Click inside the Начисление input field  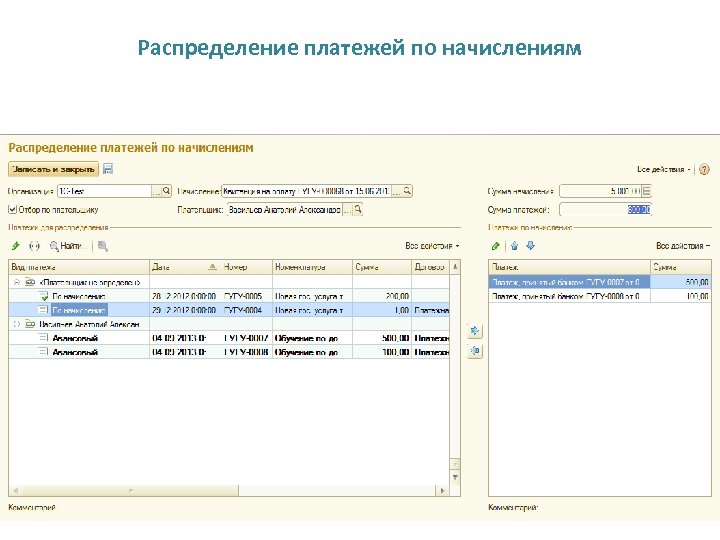[306, 191]
